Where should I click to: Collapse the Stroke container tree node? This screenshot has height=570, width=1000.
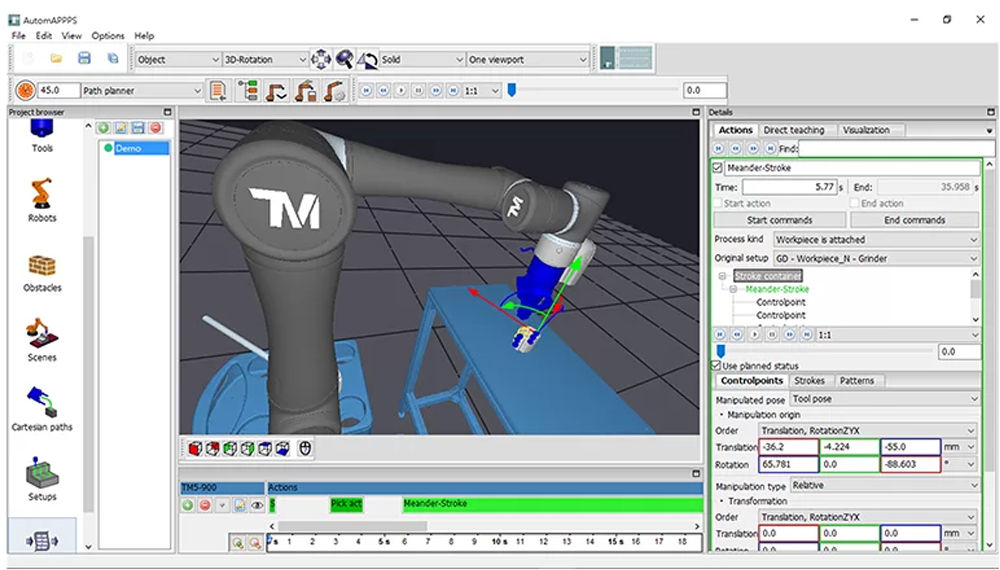[722, 276]
